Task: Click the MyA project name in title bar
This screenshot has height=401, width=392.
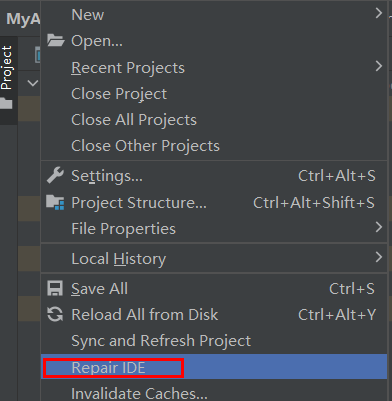Action: pos(23,19)
